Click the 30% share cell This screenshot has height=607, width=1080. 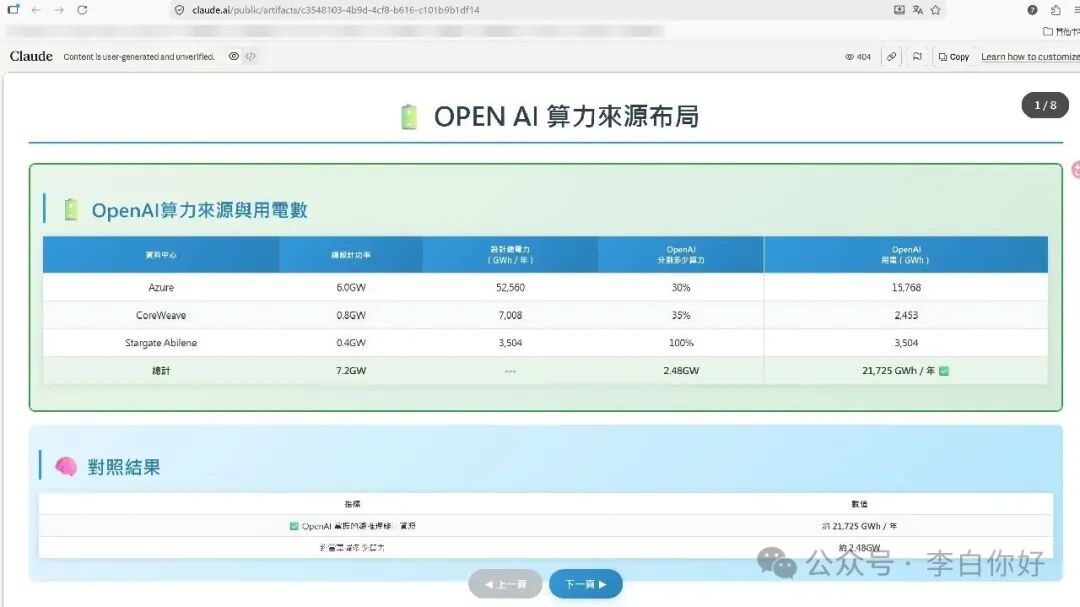tap(681, 287)
